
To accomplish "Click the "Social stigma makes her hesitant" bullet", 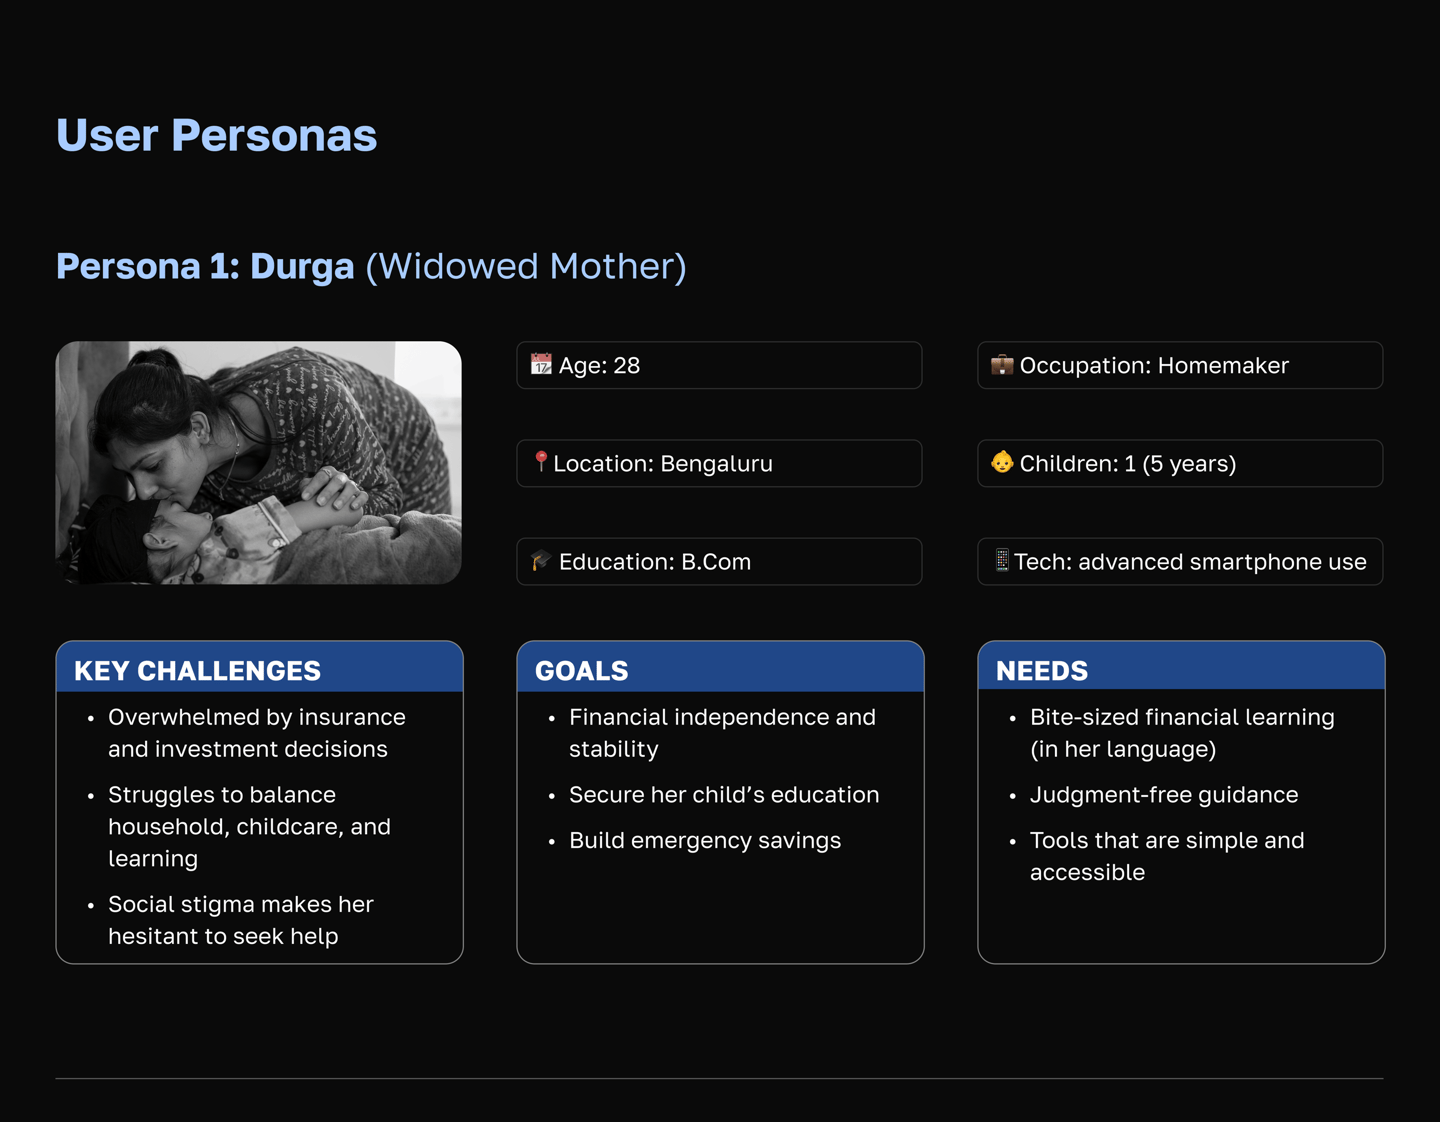I will coord(240,920).
